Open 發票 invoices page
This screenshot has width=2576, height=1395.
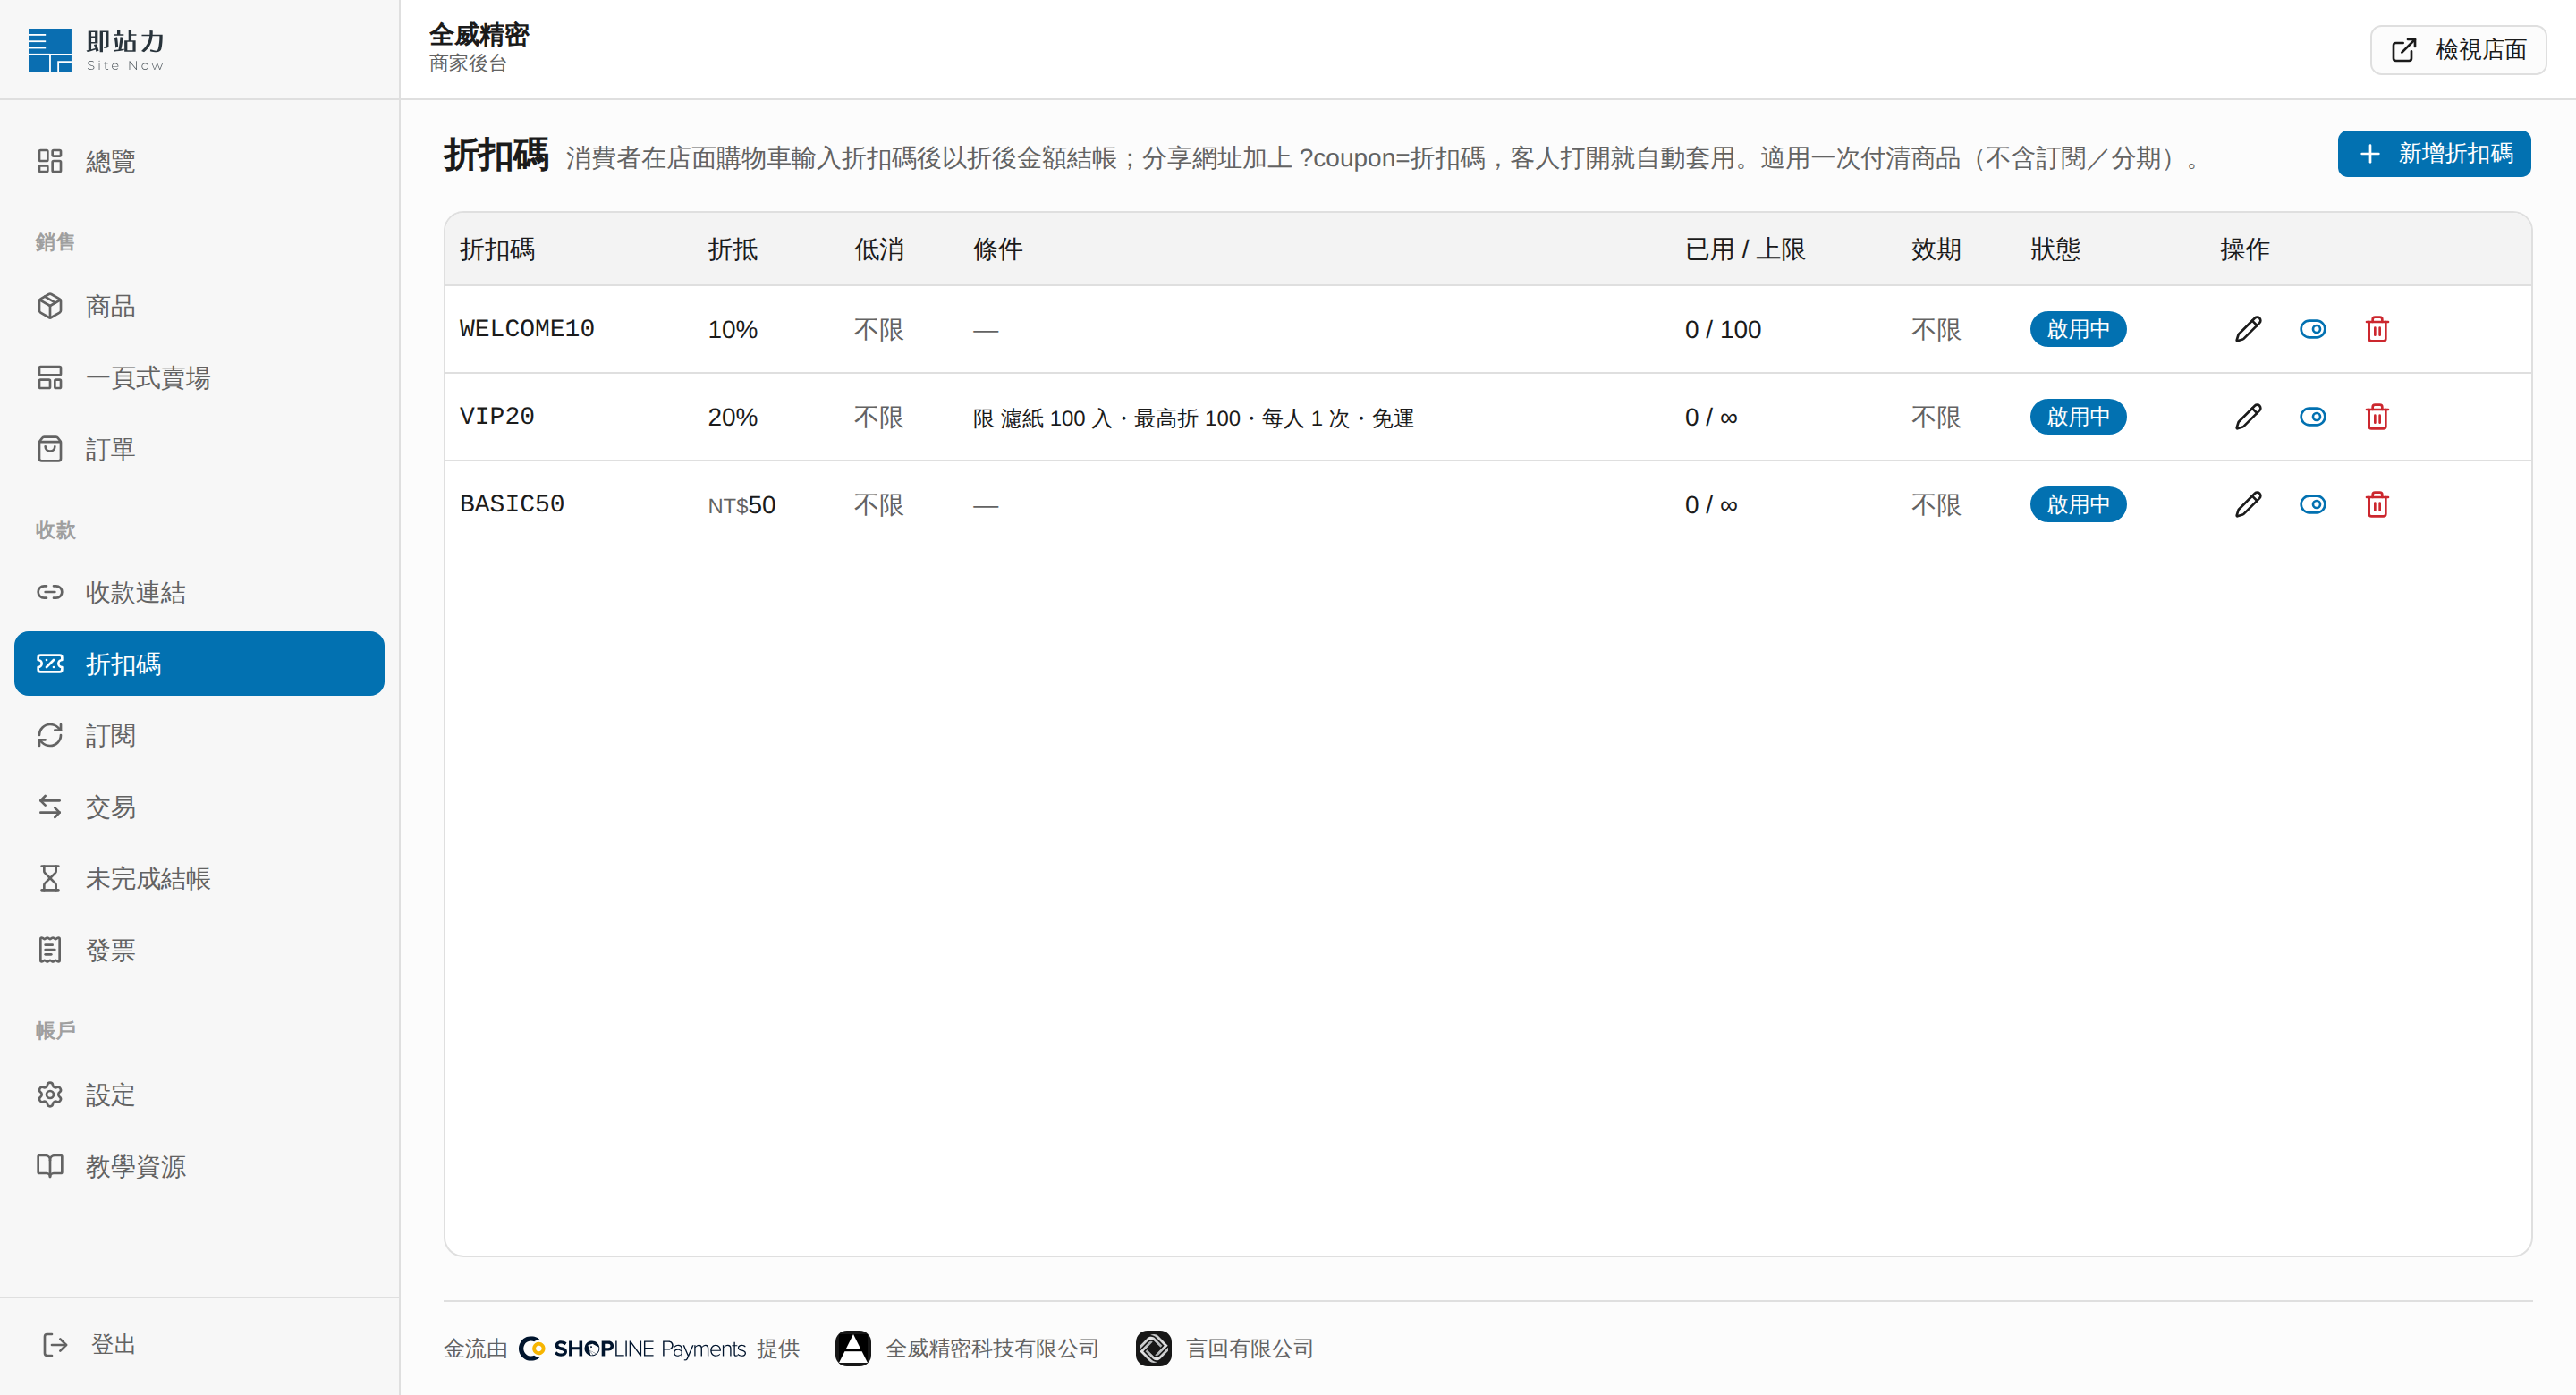pyautogui.click(x=199, y=950)
